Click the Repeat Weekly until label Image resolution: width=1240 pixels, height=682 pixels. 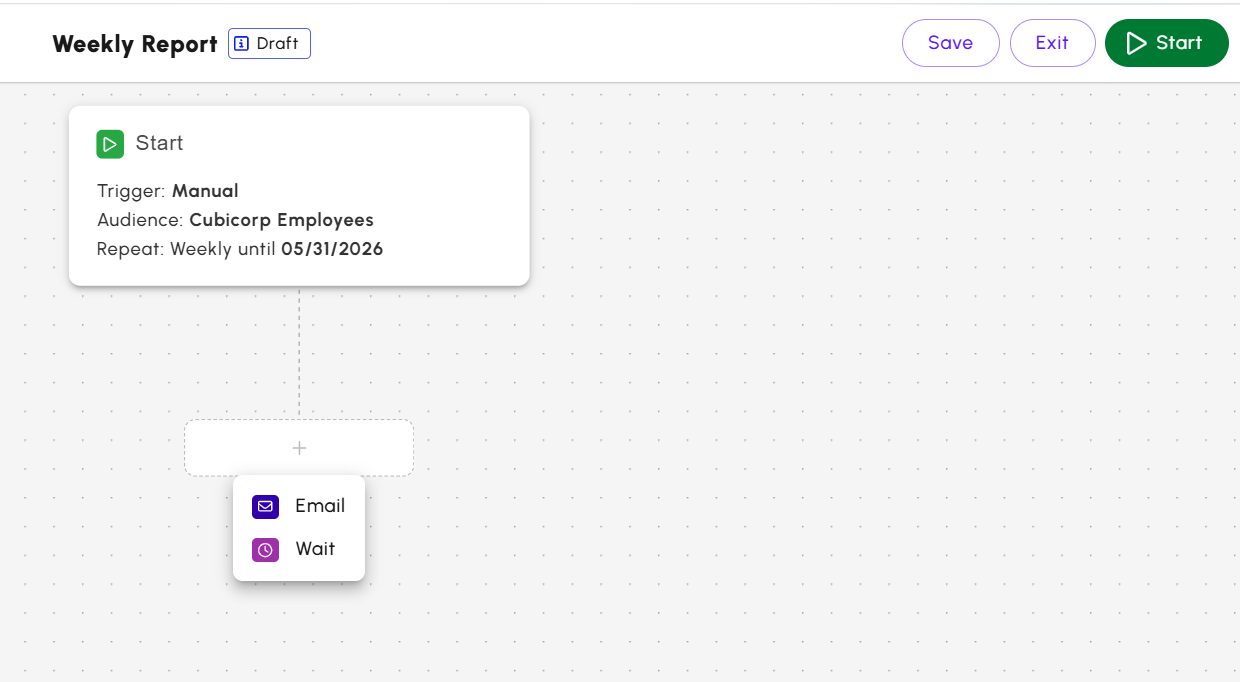pyautogui.click(x=186, y=249)
